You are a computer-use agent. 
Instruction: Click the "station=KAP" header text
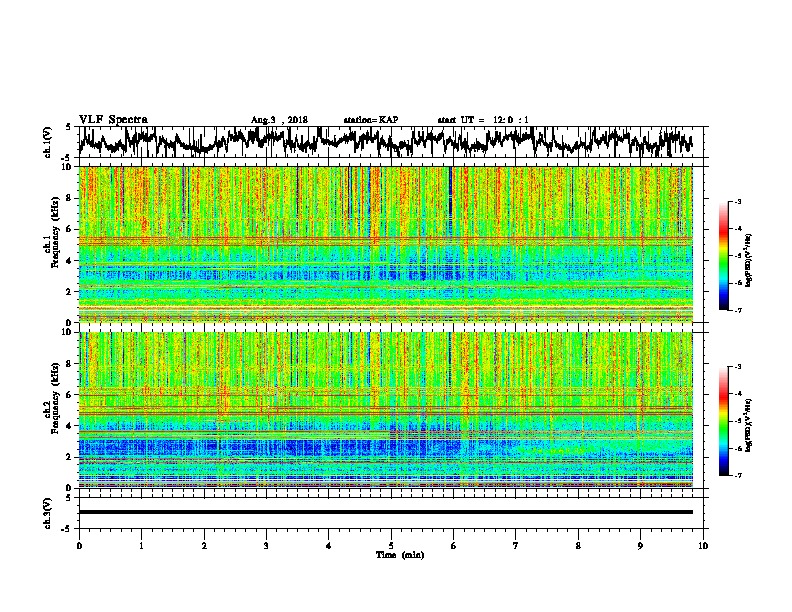click(371, 120)
